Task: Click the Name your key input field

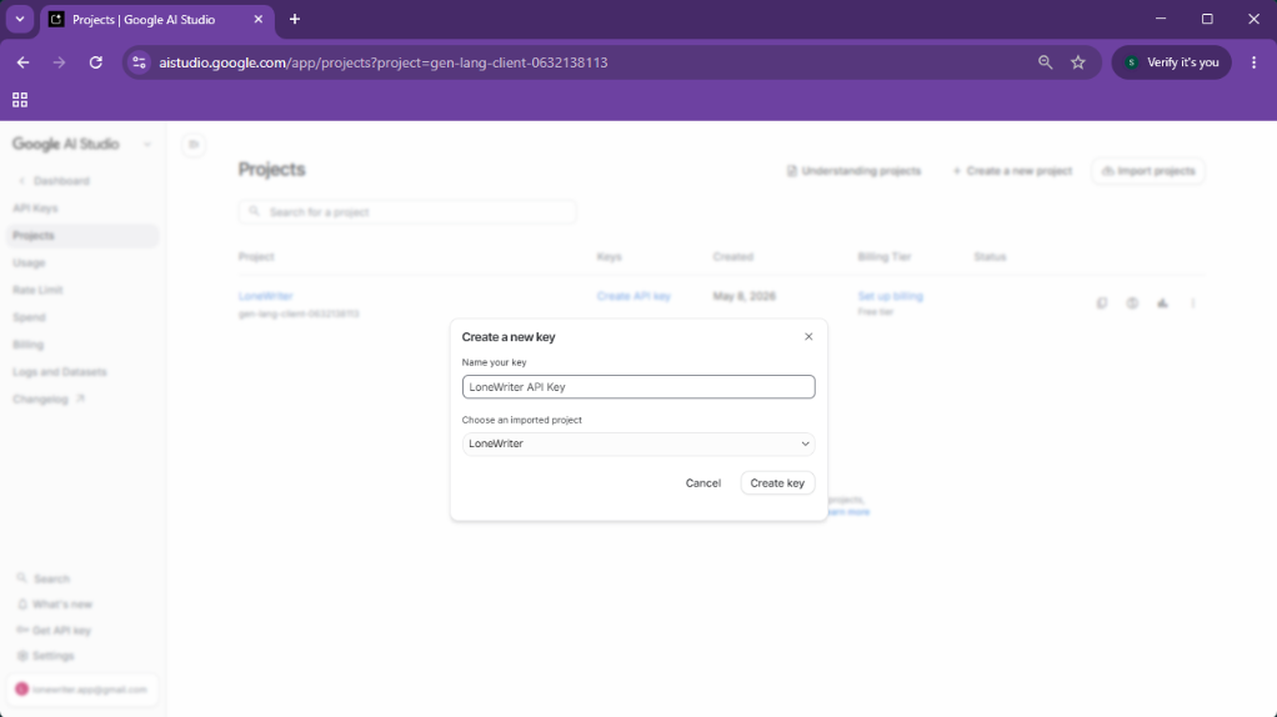Action: pyautogui.click(x=638, y=387)
